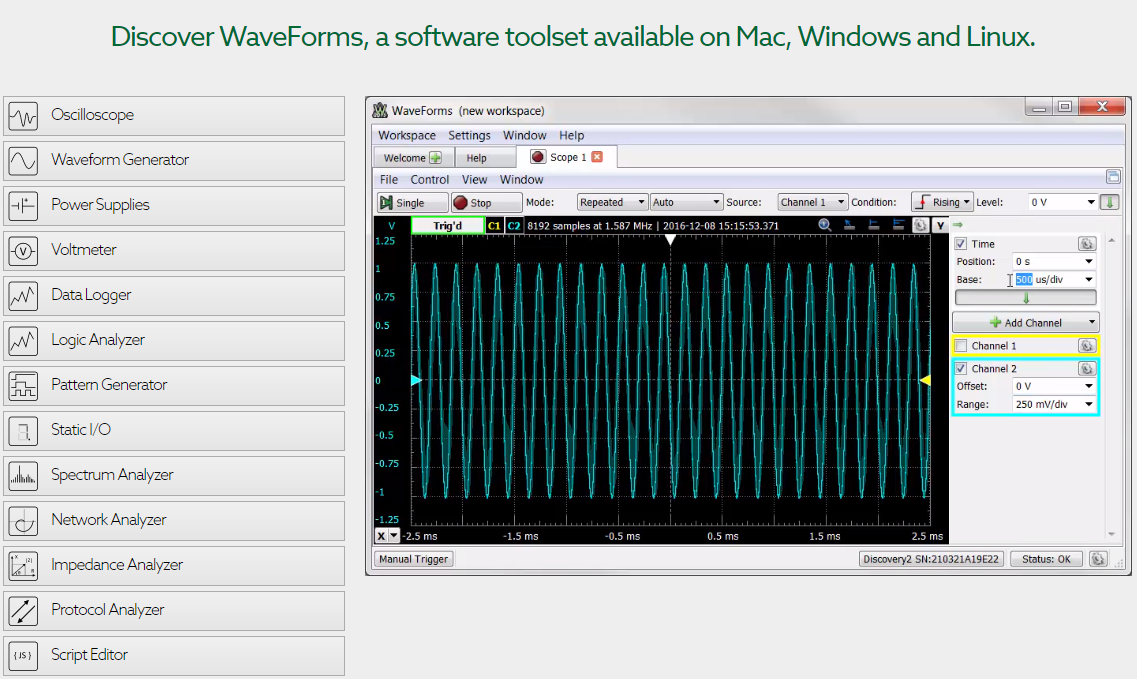Toggle the C2 channel indicator above the plot
This screenshot has height=679, width=1137.
(x=513, y=226)
